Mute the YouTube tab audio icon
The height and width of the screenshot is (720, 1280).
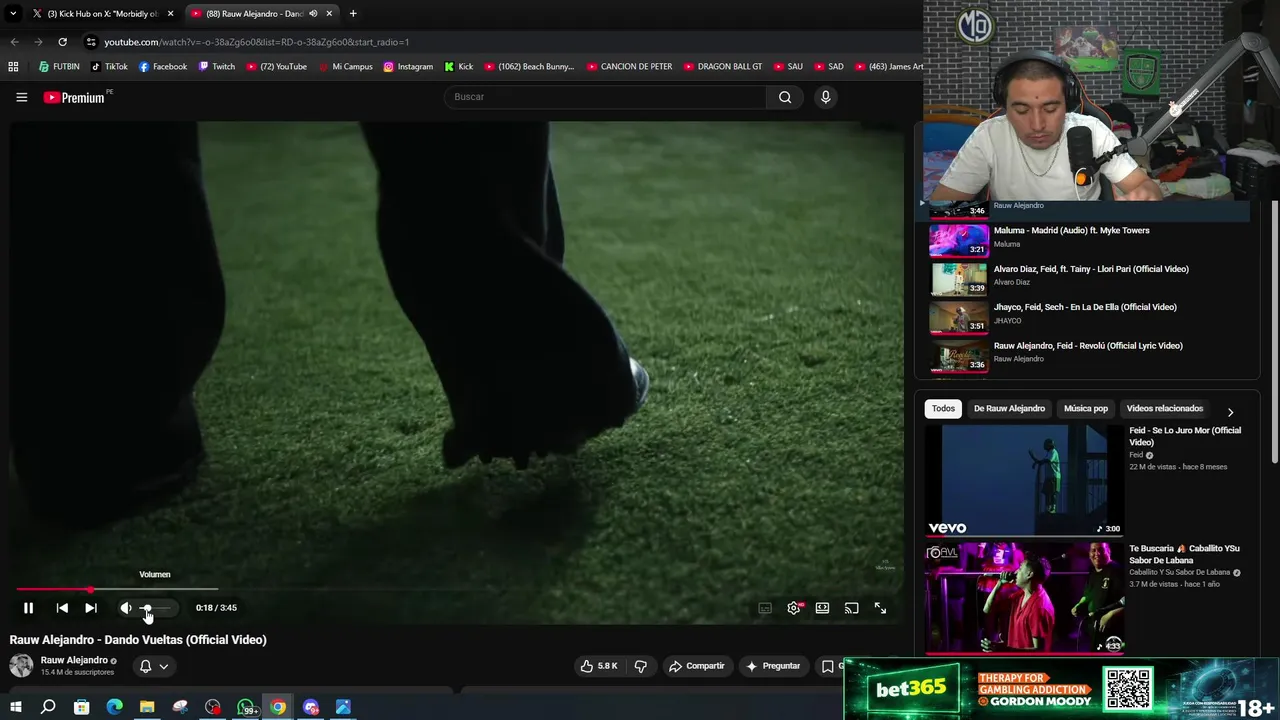coord(313,14)
